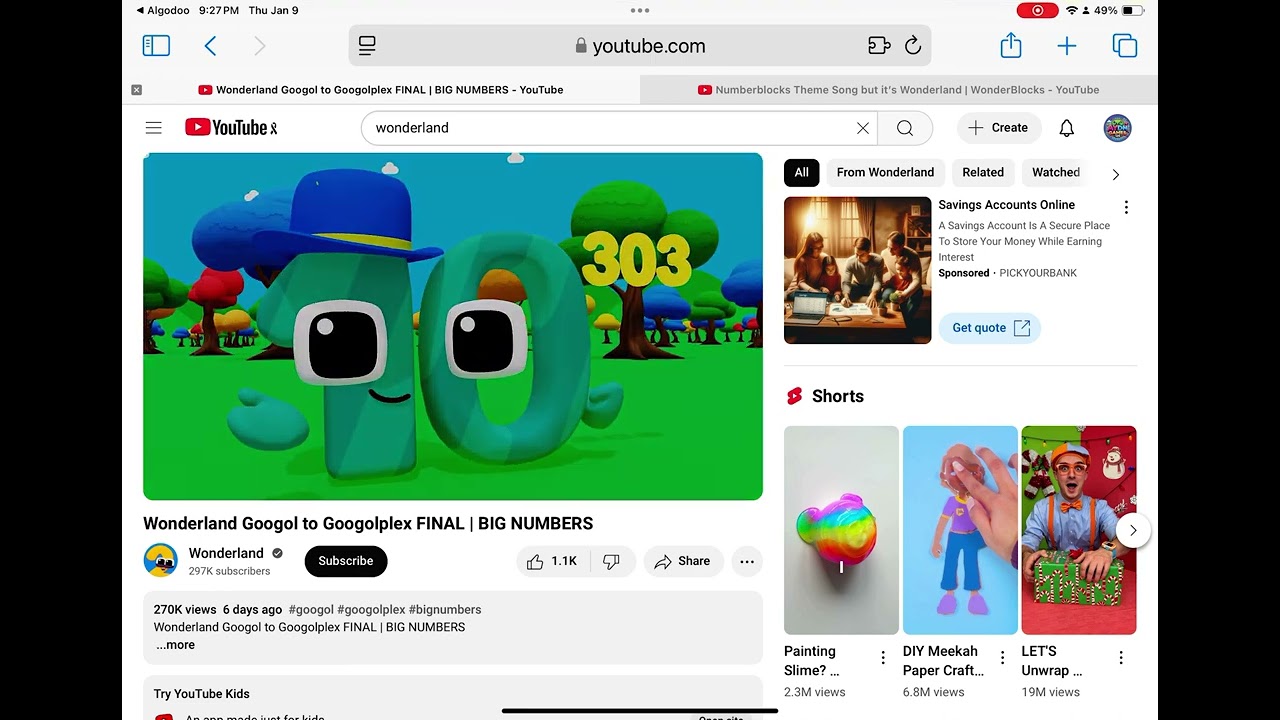This screenshot has width=1280, height=720.
Task: Visit the Wonderland channel name link
Action: (x=226, y=553)
